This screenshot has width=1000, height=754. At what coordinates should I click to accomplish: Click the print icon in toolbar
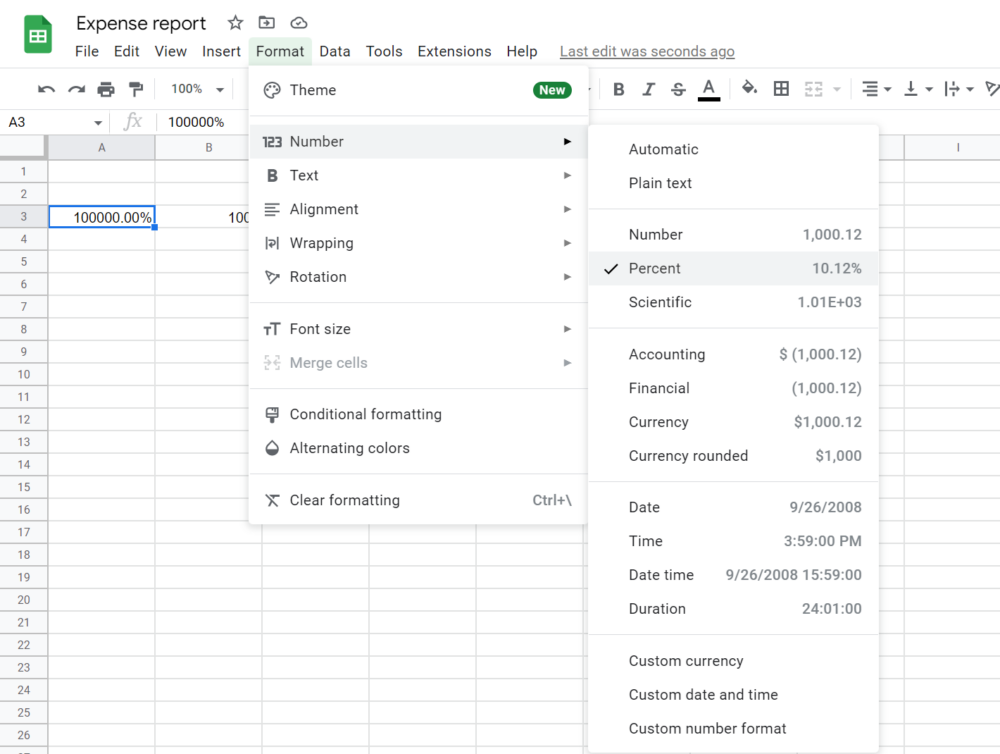pos(106,89)
